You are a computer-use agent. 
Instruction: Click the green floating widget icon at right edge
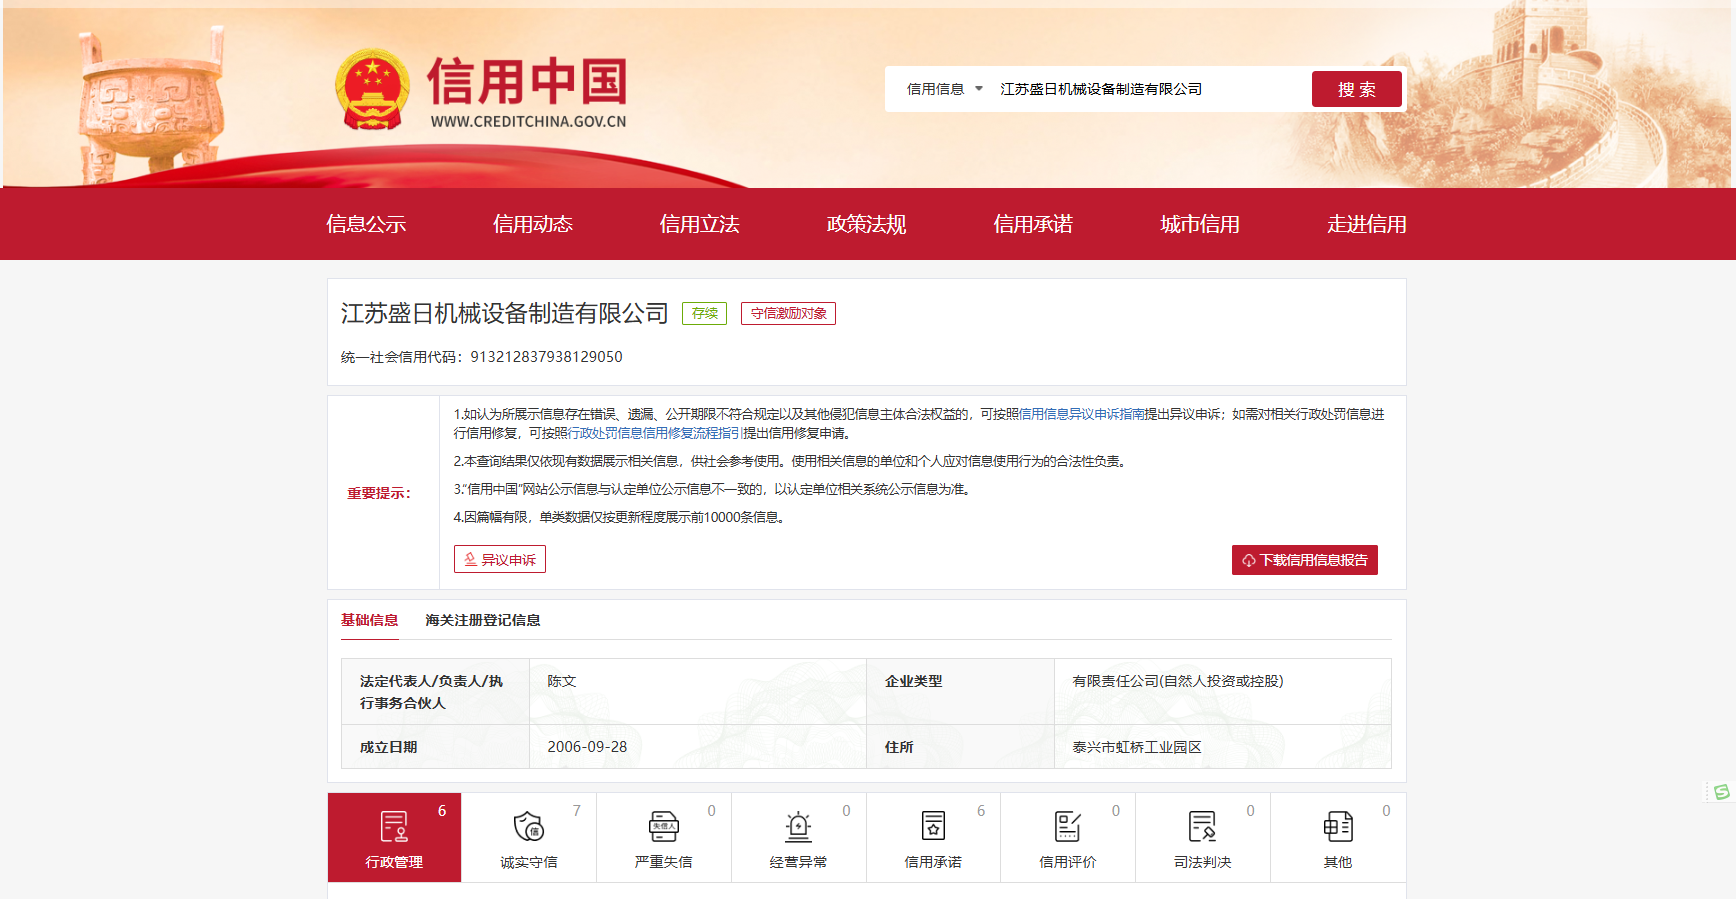coord(1720,792)
